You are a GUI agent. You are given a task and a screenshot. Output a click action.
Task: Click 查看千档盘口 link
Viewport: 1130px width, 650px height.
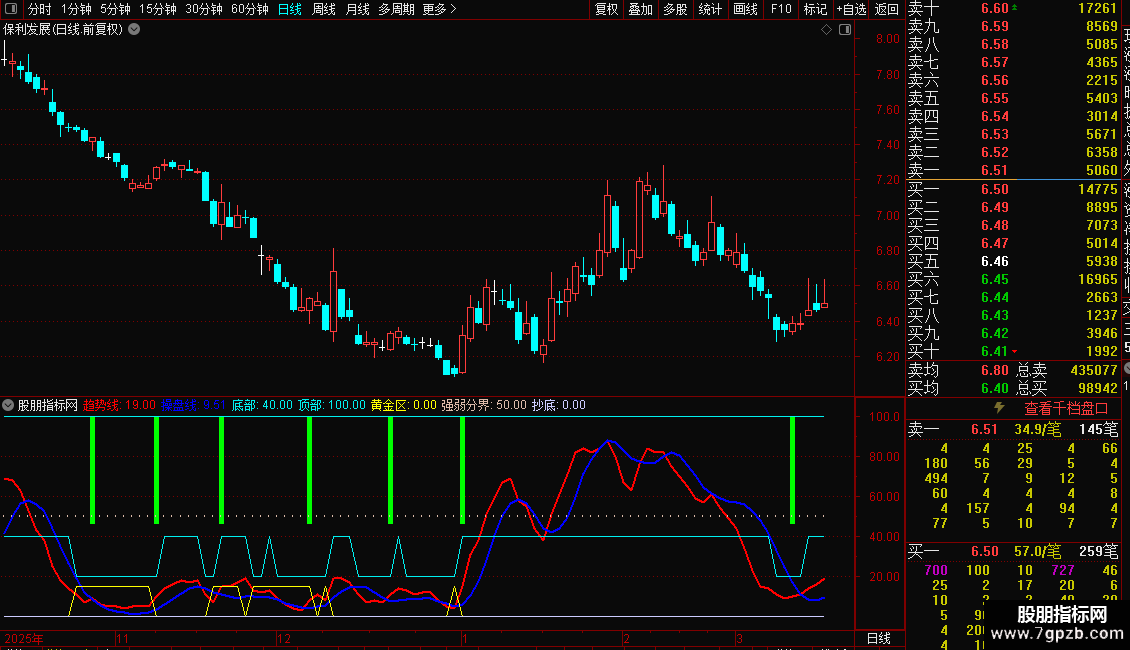[x=1066, y=409]
